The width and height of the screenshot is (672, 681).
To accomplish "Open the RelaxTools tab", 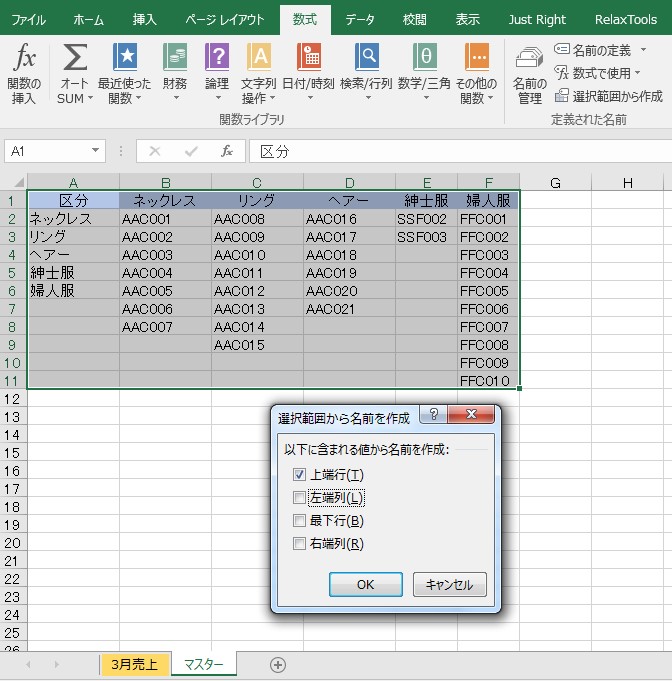I will click(x=626, y=20).
